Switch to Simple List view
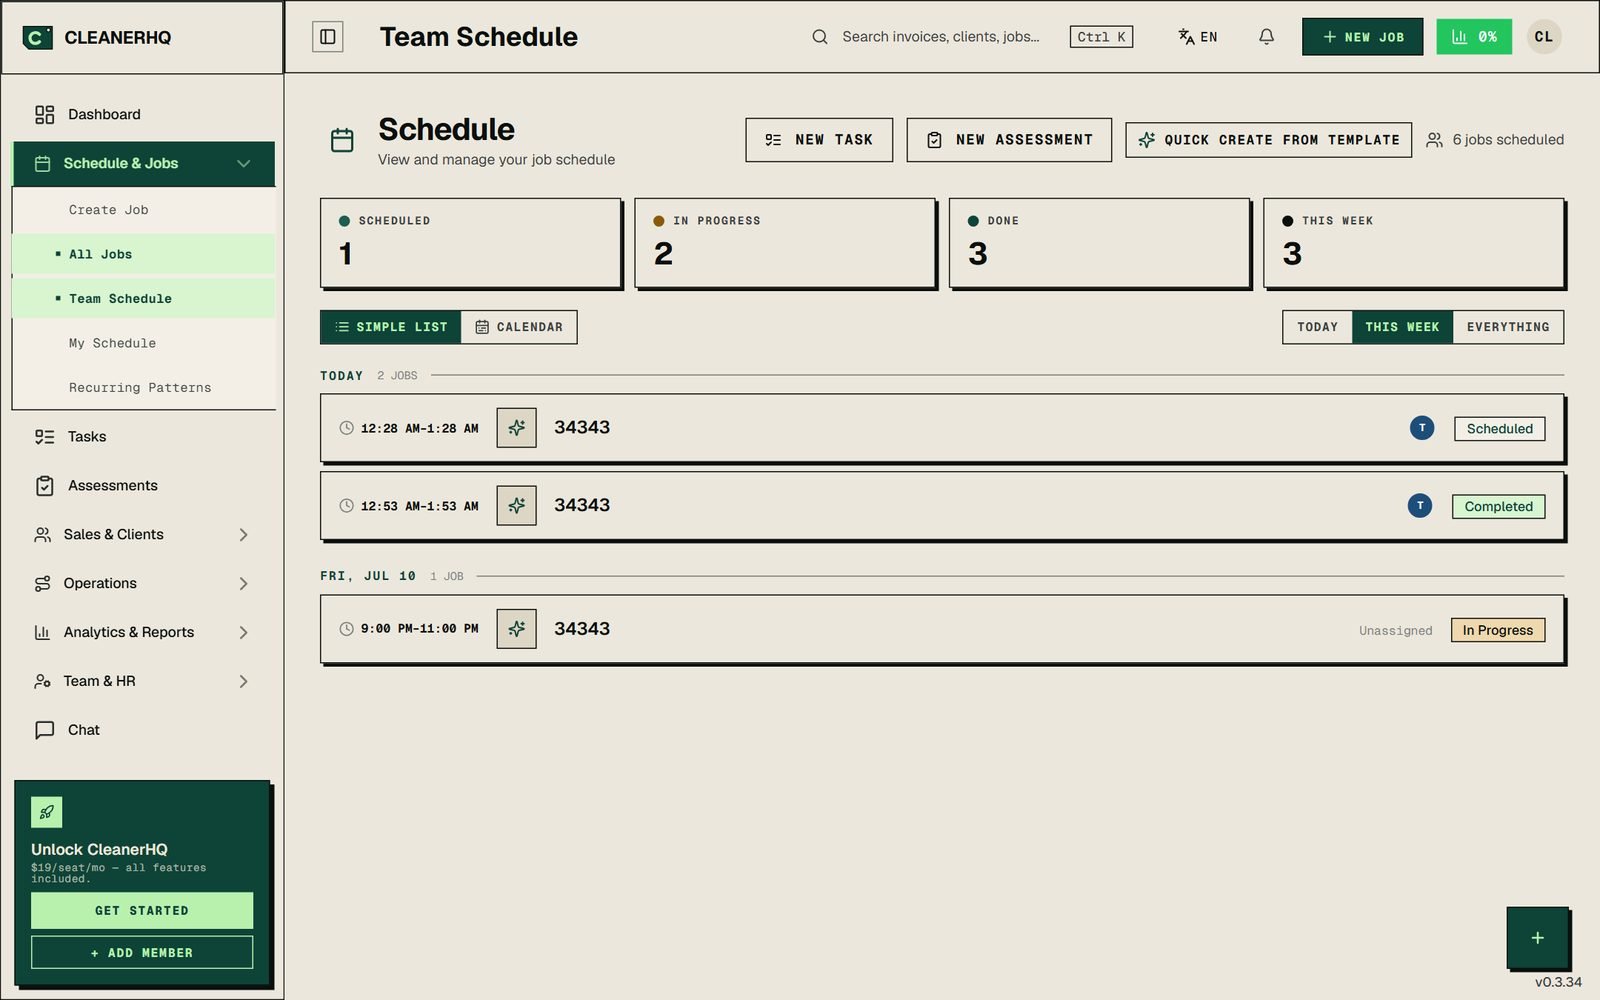Image resolution: width=1600 pixels, height=1000 pixels. click(391, 327)
